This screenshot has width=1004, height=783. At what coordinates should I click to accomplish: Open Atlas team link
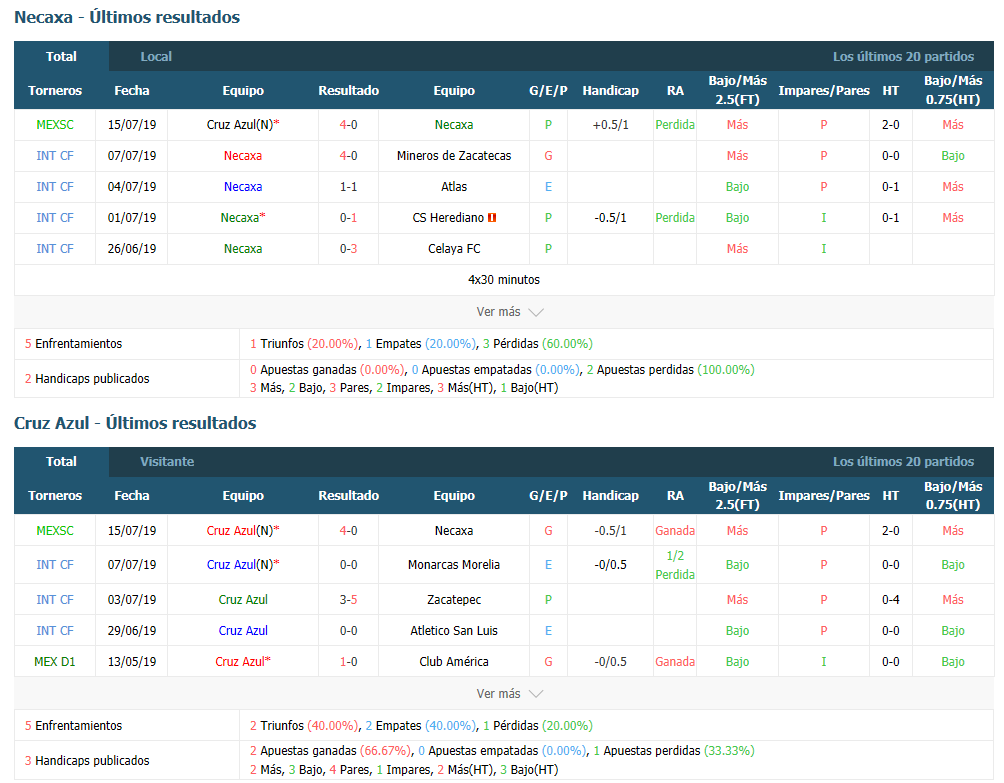tap(454, 187)
